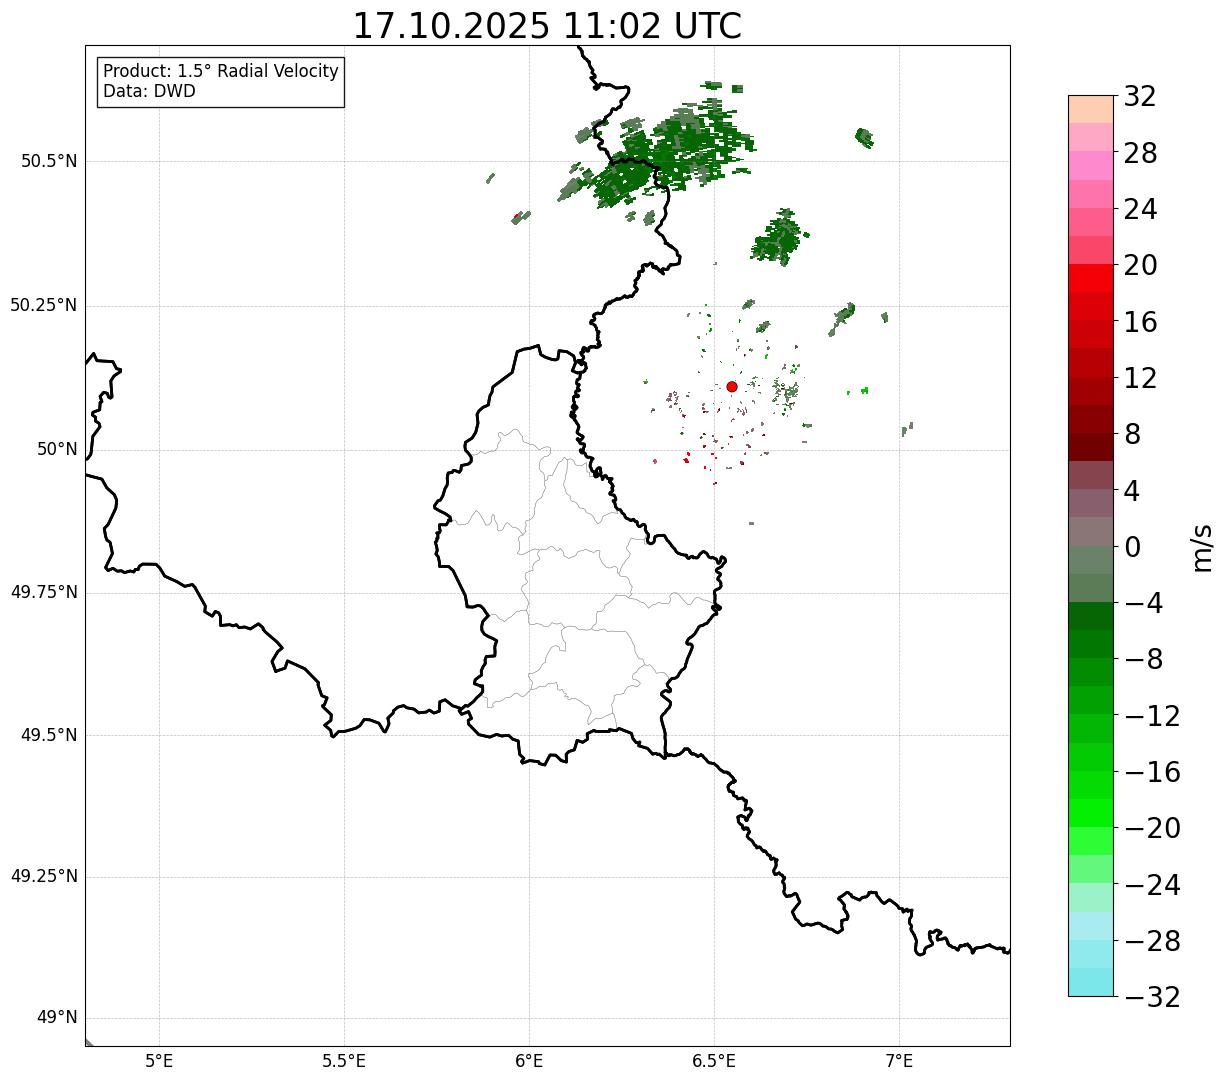Click the colorbar tick label −28

1152,941
